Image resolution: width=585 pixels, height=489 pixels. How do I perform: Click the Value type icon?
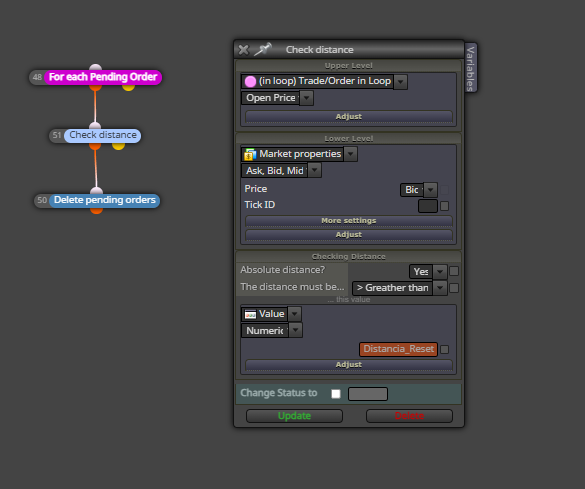pos(250,314)
